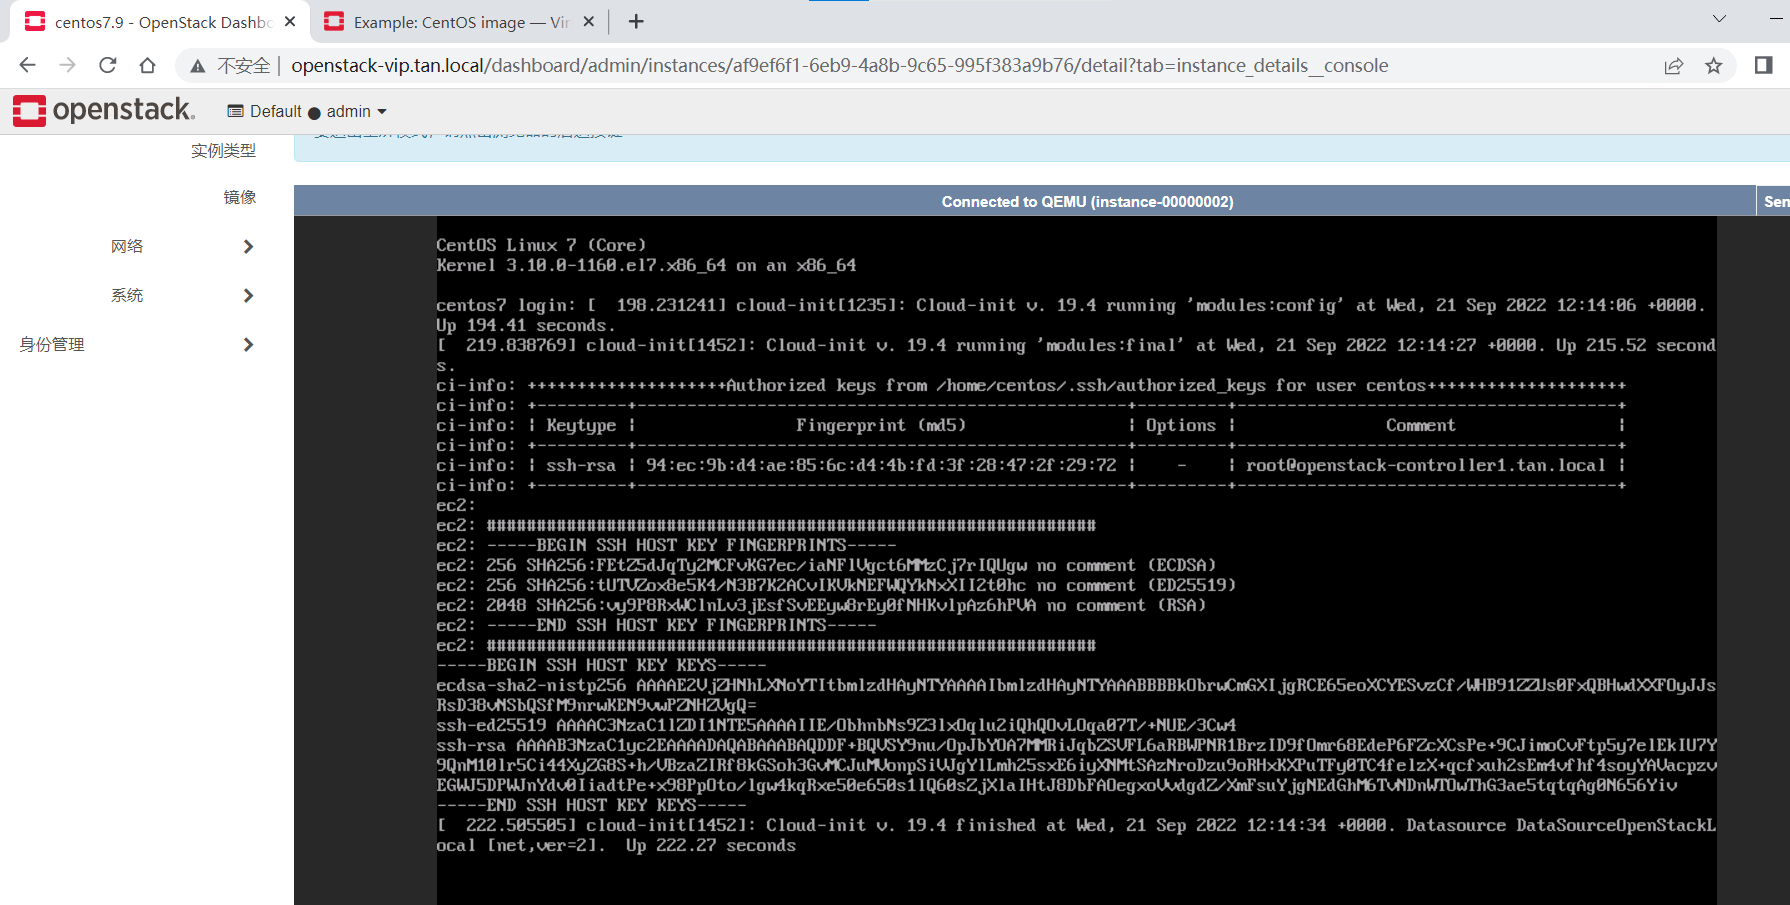
Task: Show the 不安全 site security info
Action: (231, 66)
